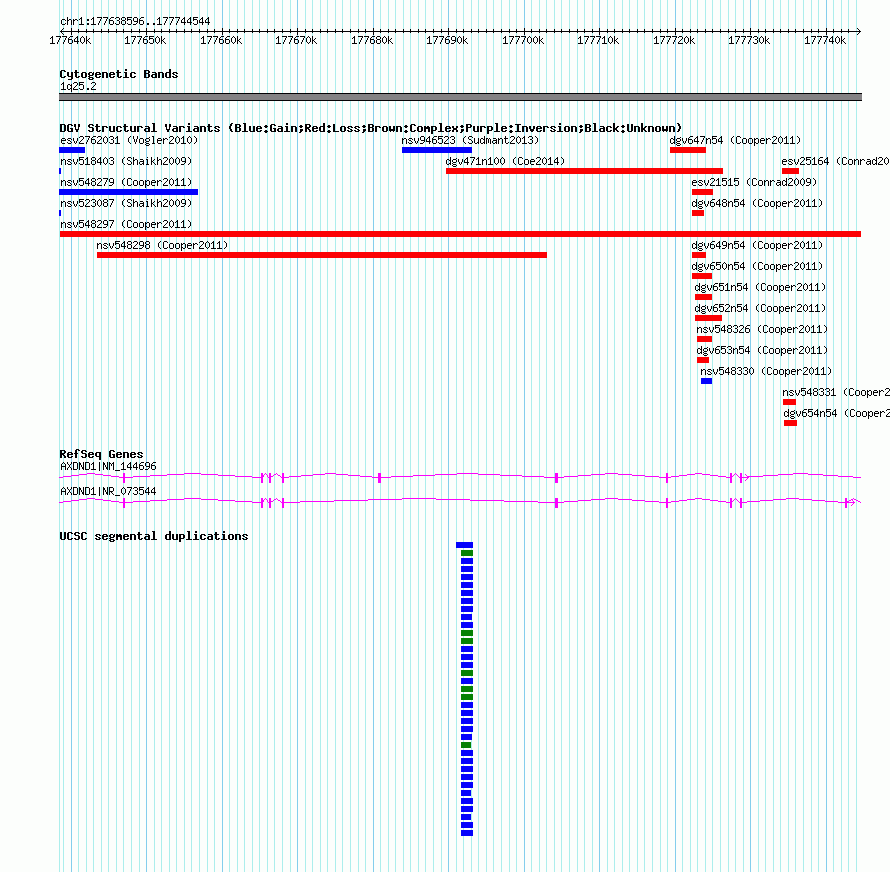Open esv21515 (Conrad2009) label
890x872 pixels.
click(754, 182)
